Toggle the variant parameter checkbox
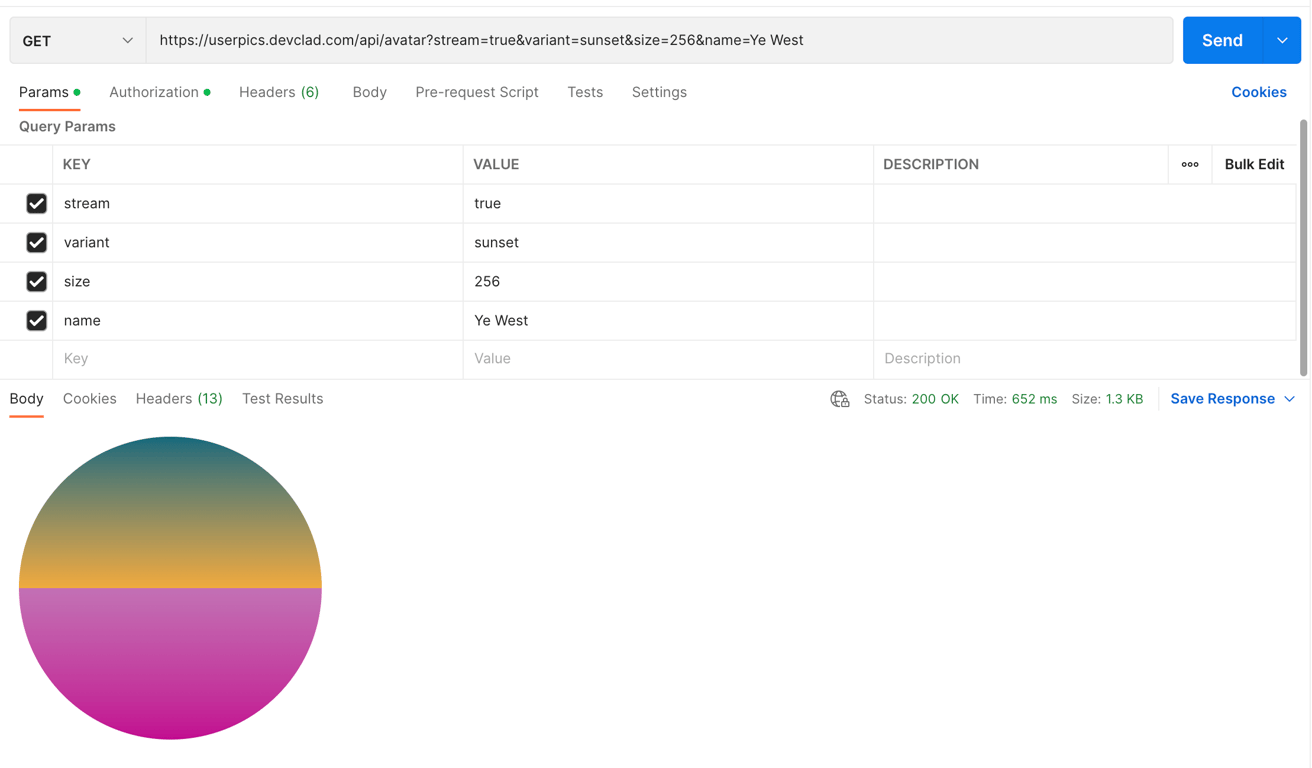The height and width of the screenshot is (768, 1312). point(37,242)
